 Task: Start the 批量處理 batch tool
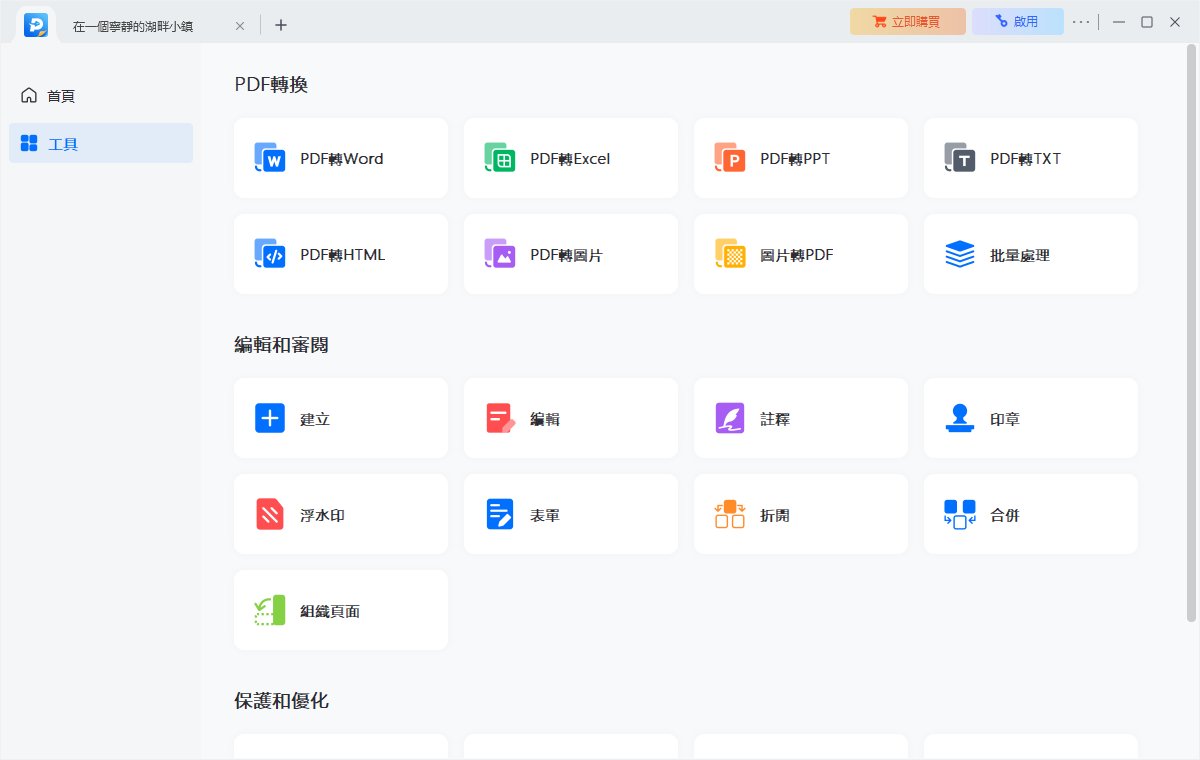click(x=1030, y=254)
